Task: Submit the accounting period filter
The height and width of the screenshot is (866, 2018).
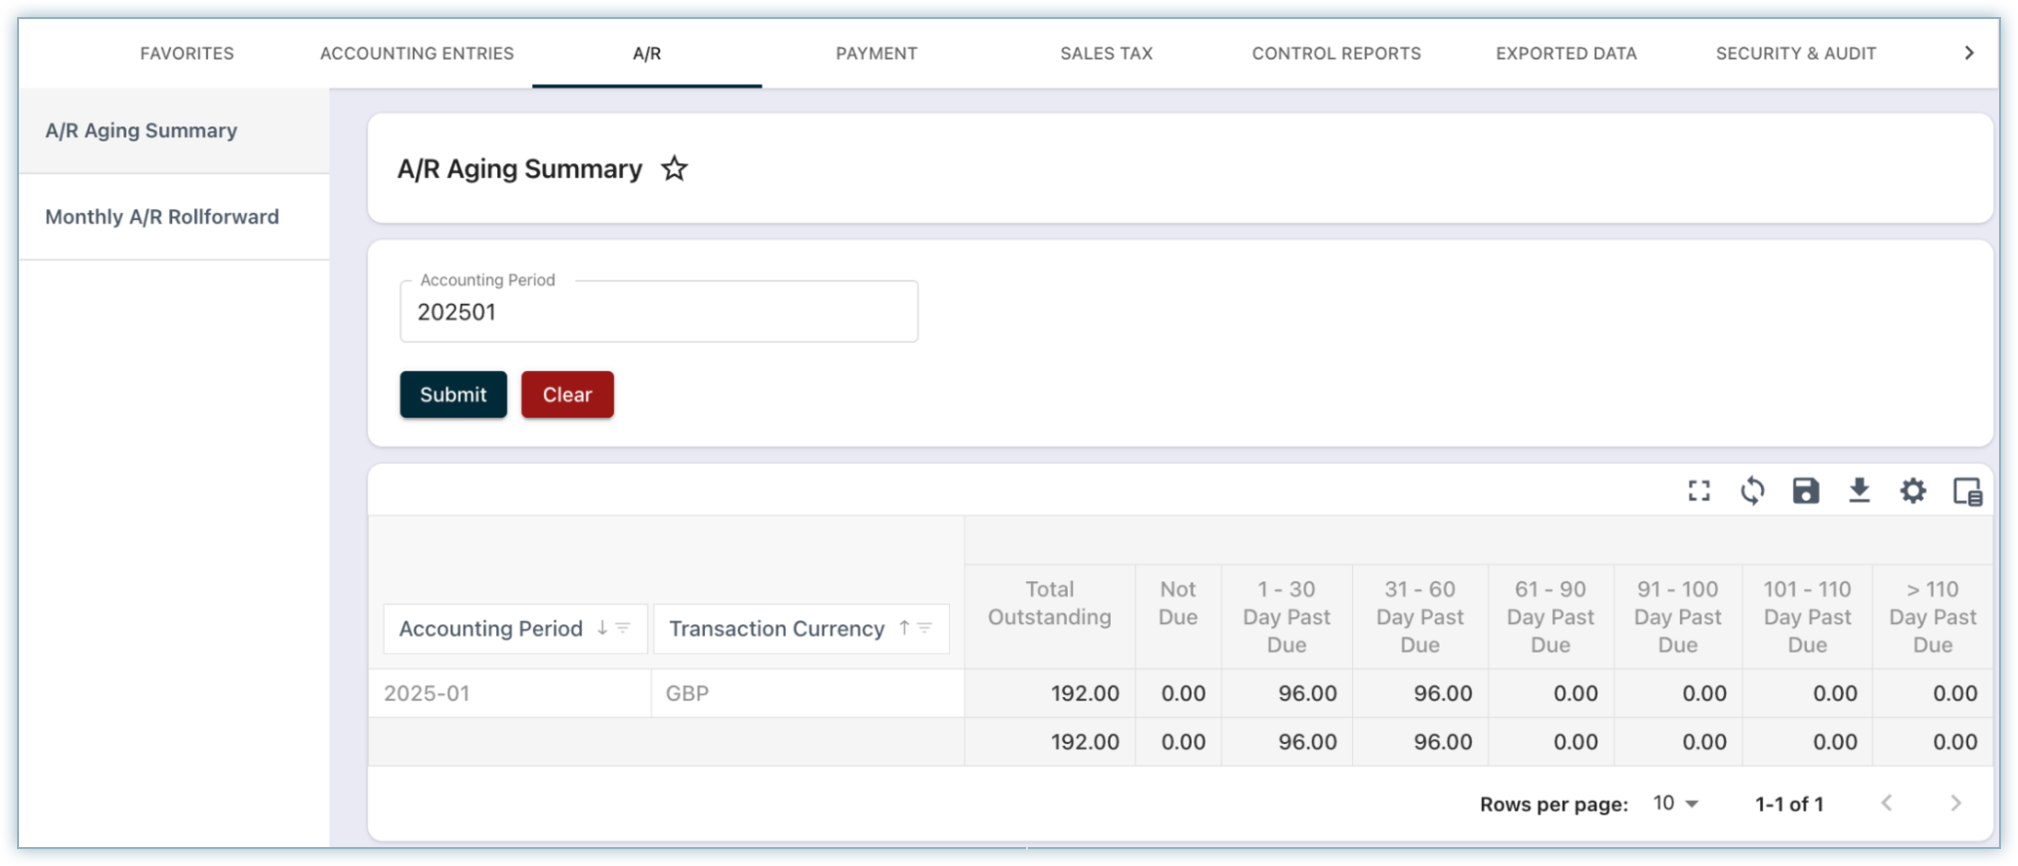Action: [x=453, y=394]
